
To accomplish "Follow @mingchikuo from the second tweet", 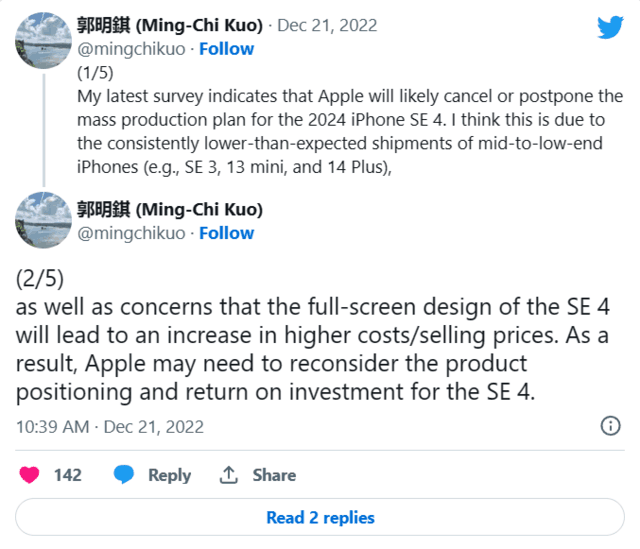I will [226, 233].
